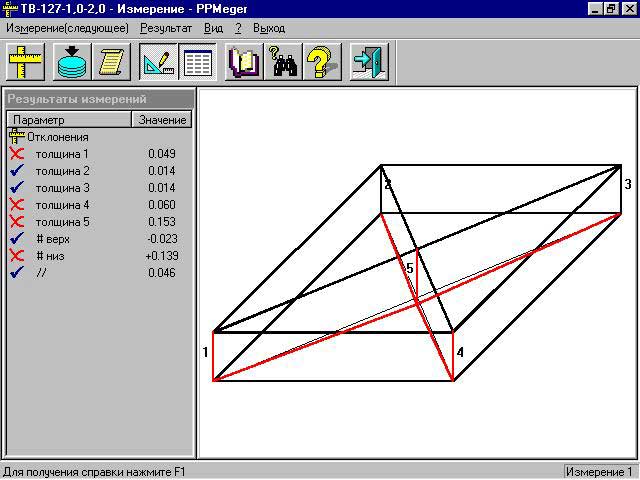This screenshot has height=480, width=640.
Task: Click the blue checkmark beside // row
Action: coord(17,272)
